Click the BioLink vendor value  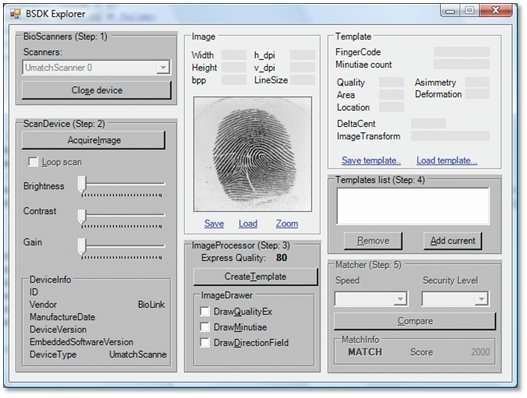[x=151, y=305]
